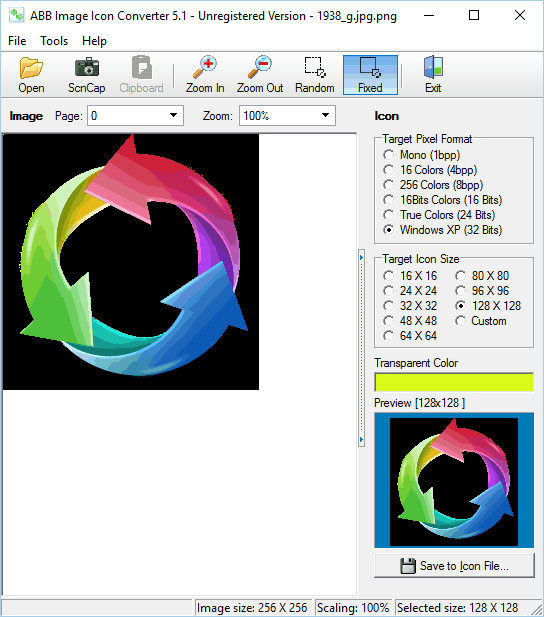The width and height of the screenshot is (544, 617).
Task: Start a screen capture with ScnCap
Action: (x=86, y=75)
